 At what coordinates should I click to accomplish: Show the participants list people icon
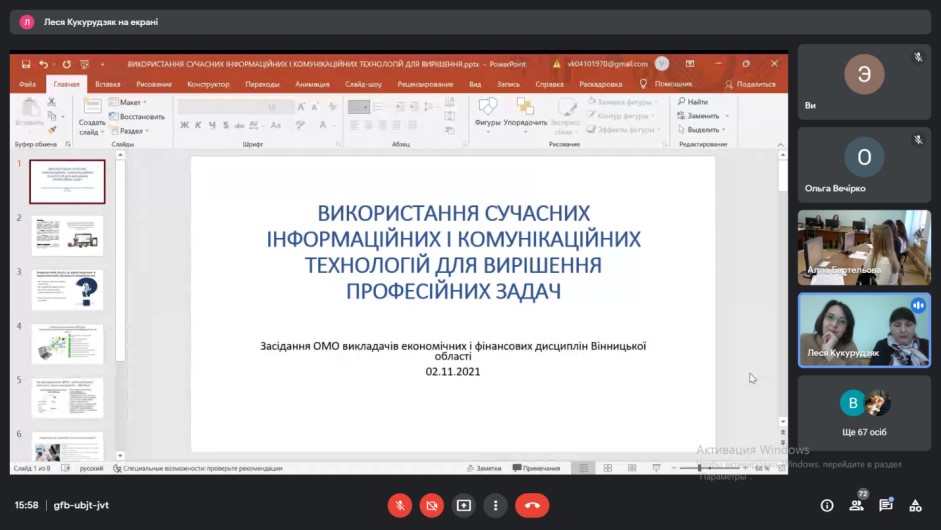pos(857,506)
